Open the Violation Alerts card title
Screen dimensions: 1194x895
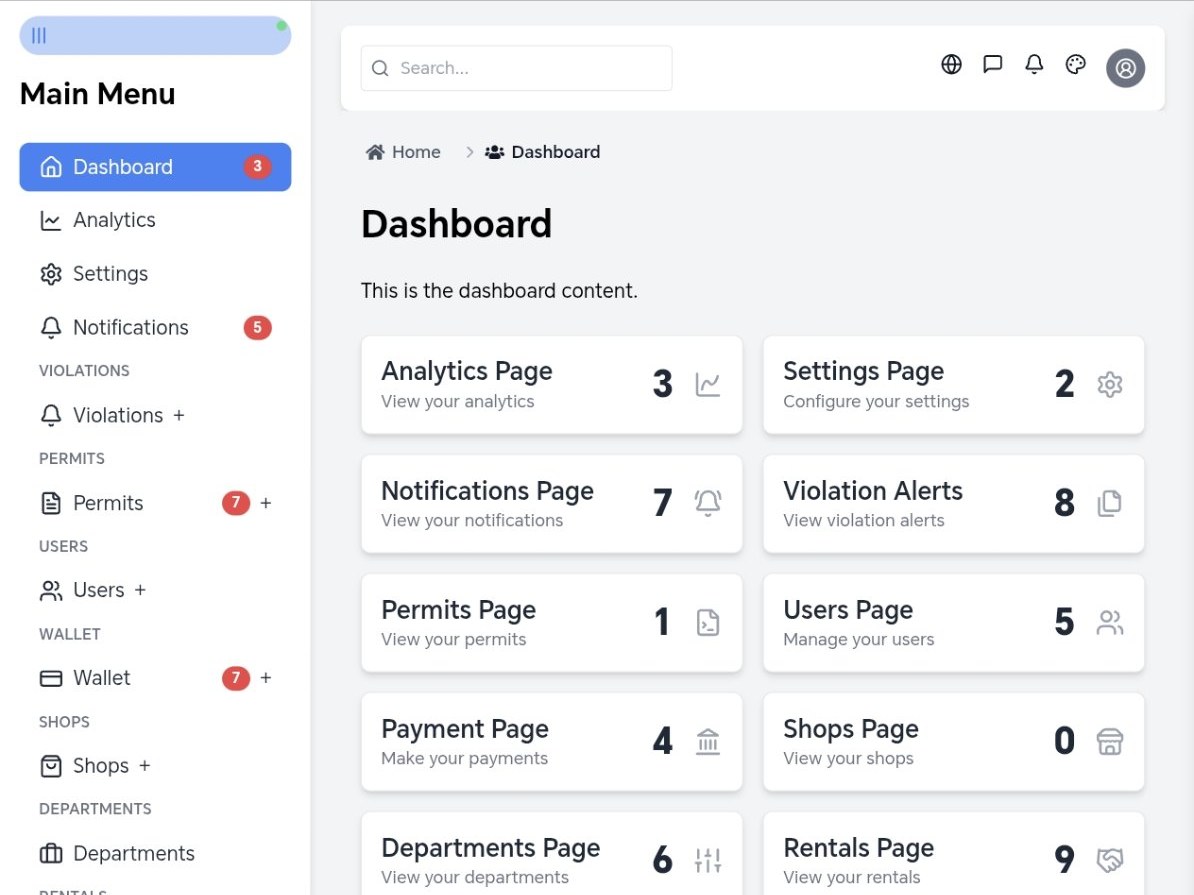pos(873,491)
